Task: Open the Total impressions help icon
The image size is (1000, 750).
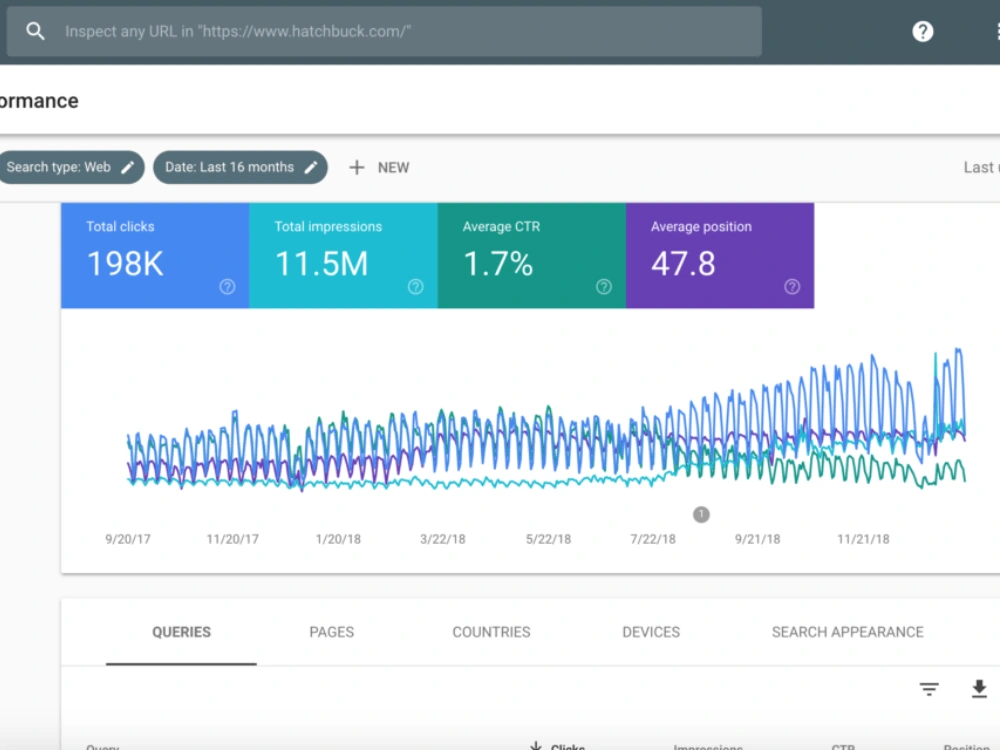Action: (x=415, y=287)
